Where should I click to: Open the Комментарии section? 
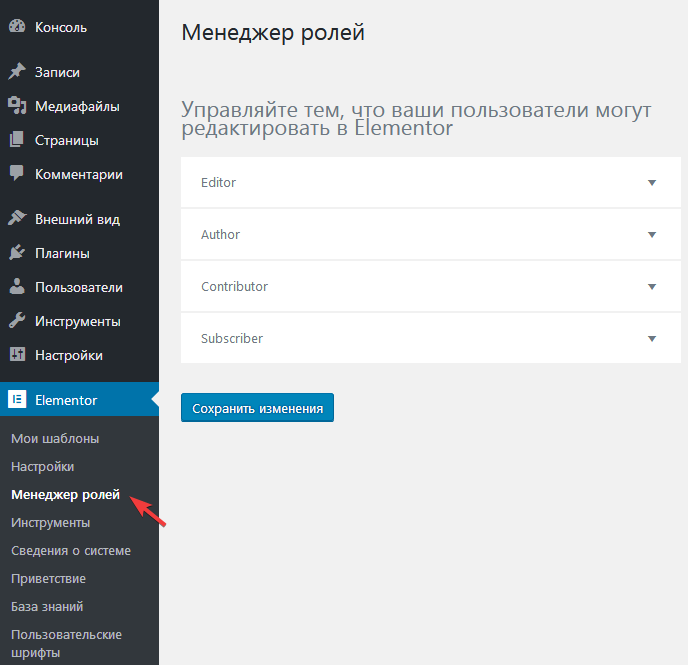coord(79,174)
